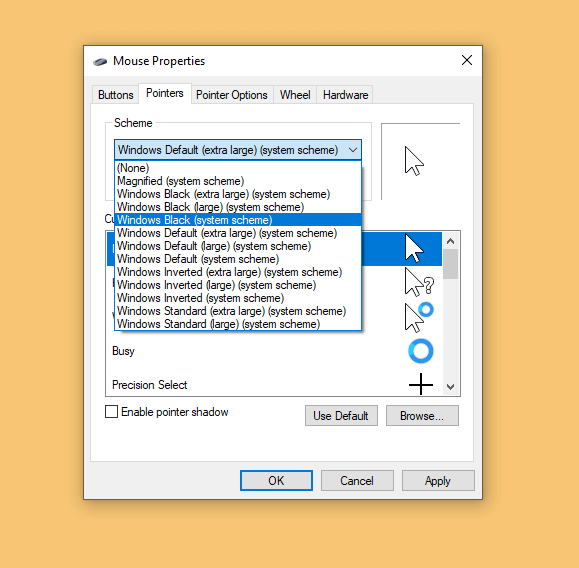This screenshot has width=579, height=568.
Task: Choose Windows Default (extra large) in list
Action: [x=238, y=233]
